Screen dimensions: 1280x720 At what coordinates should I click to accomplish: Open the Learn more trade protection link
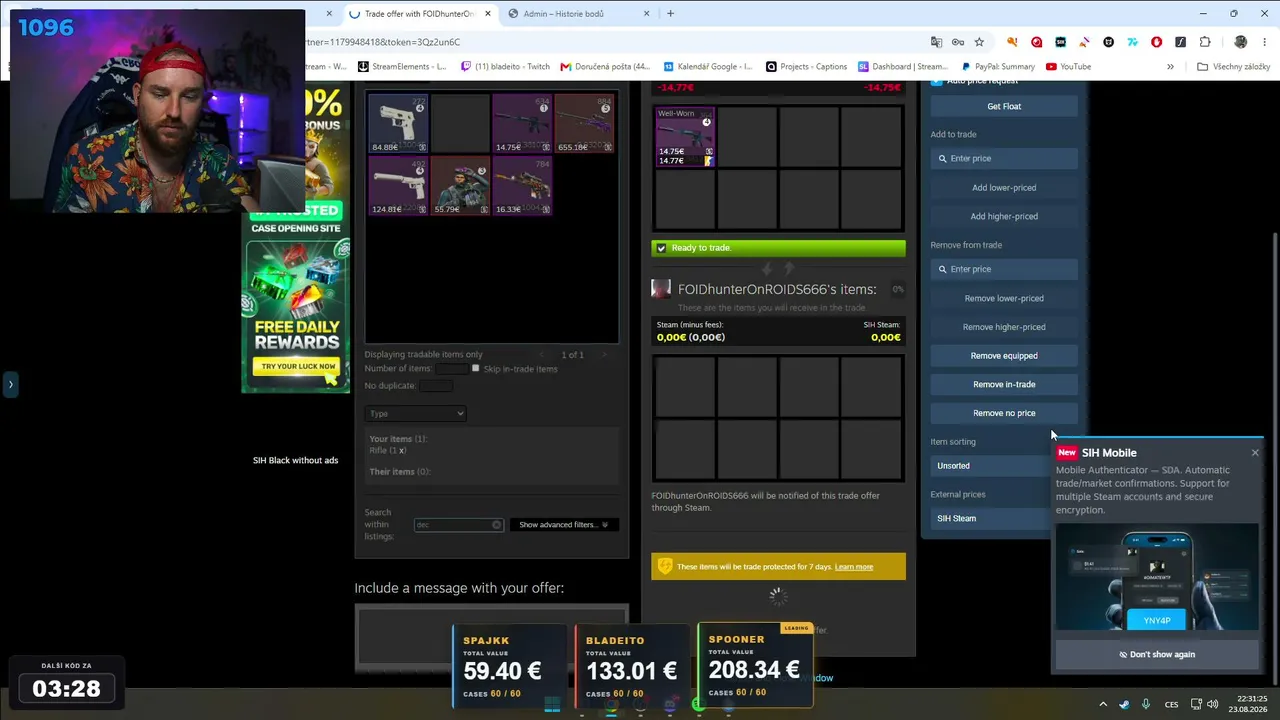tap(854, 567)
